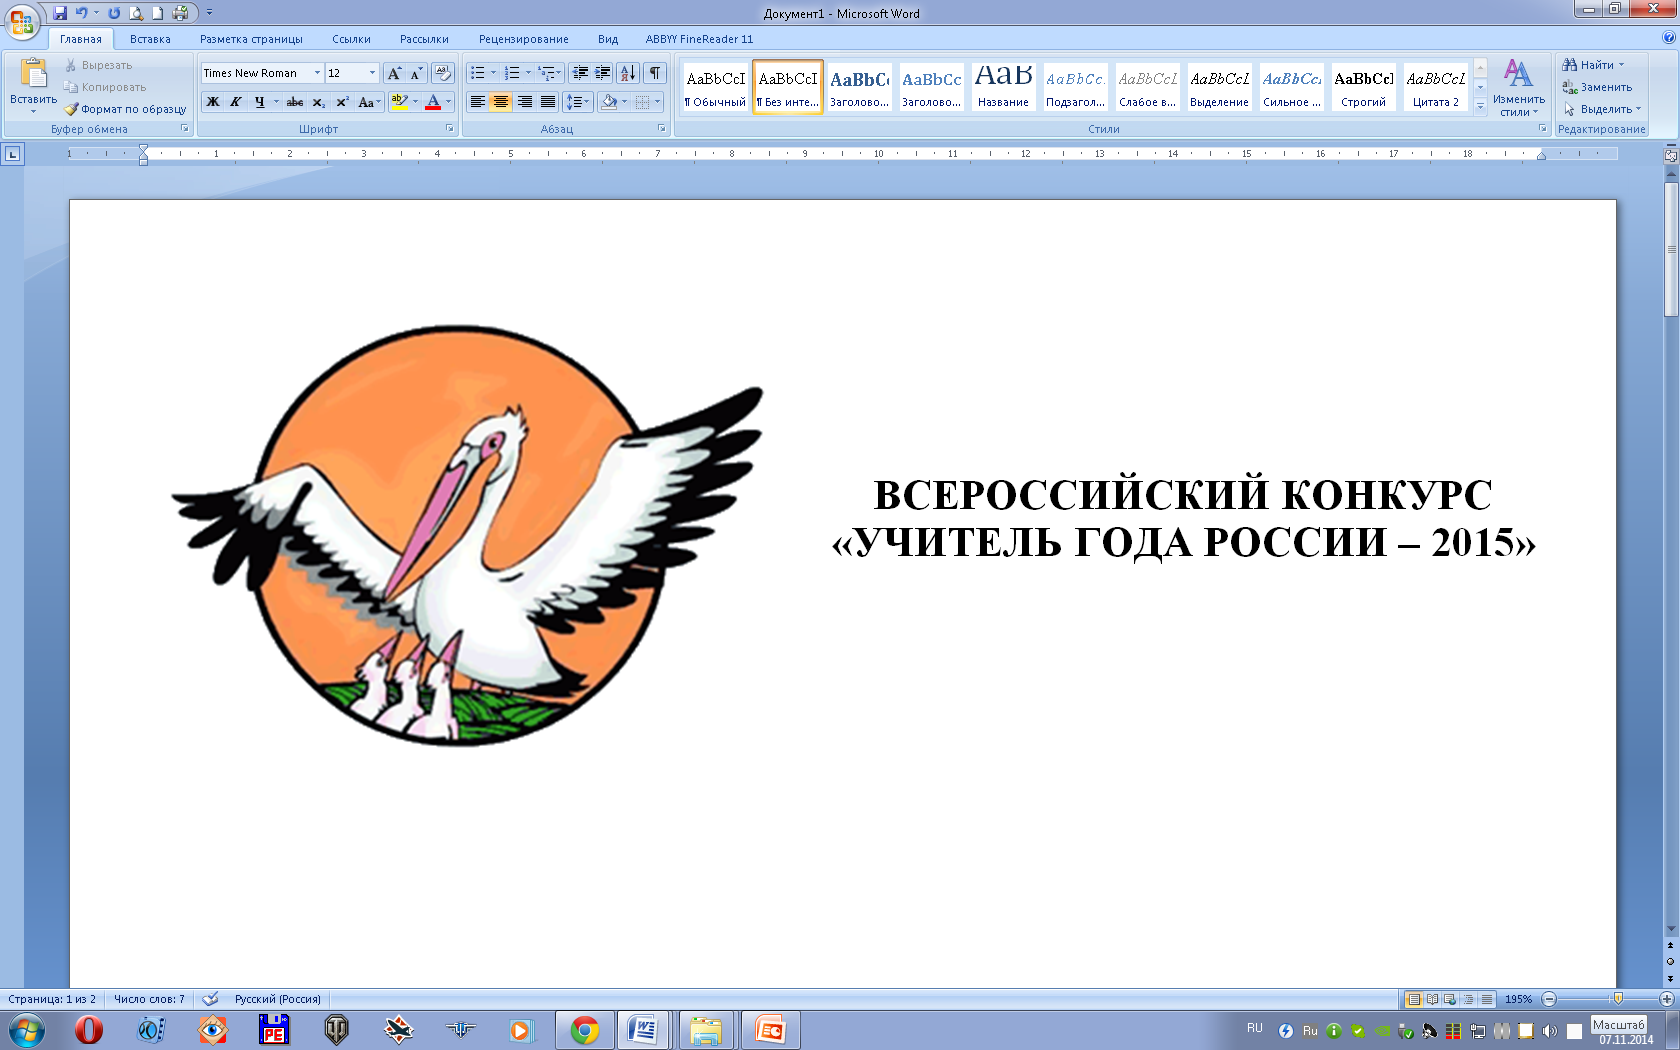The image size is (1680, 1050).
Task: Center align text
Action: [x=501, y=102]
